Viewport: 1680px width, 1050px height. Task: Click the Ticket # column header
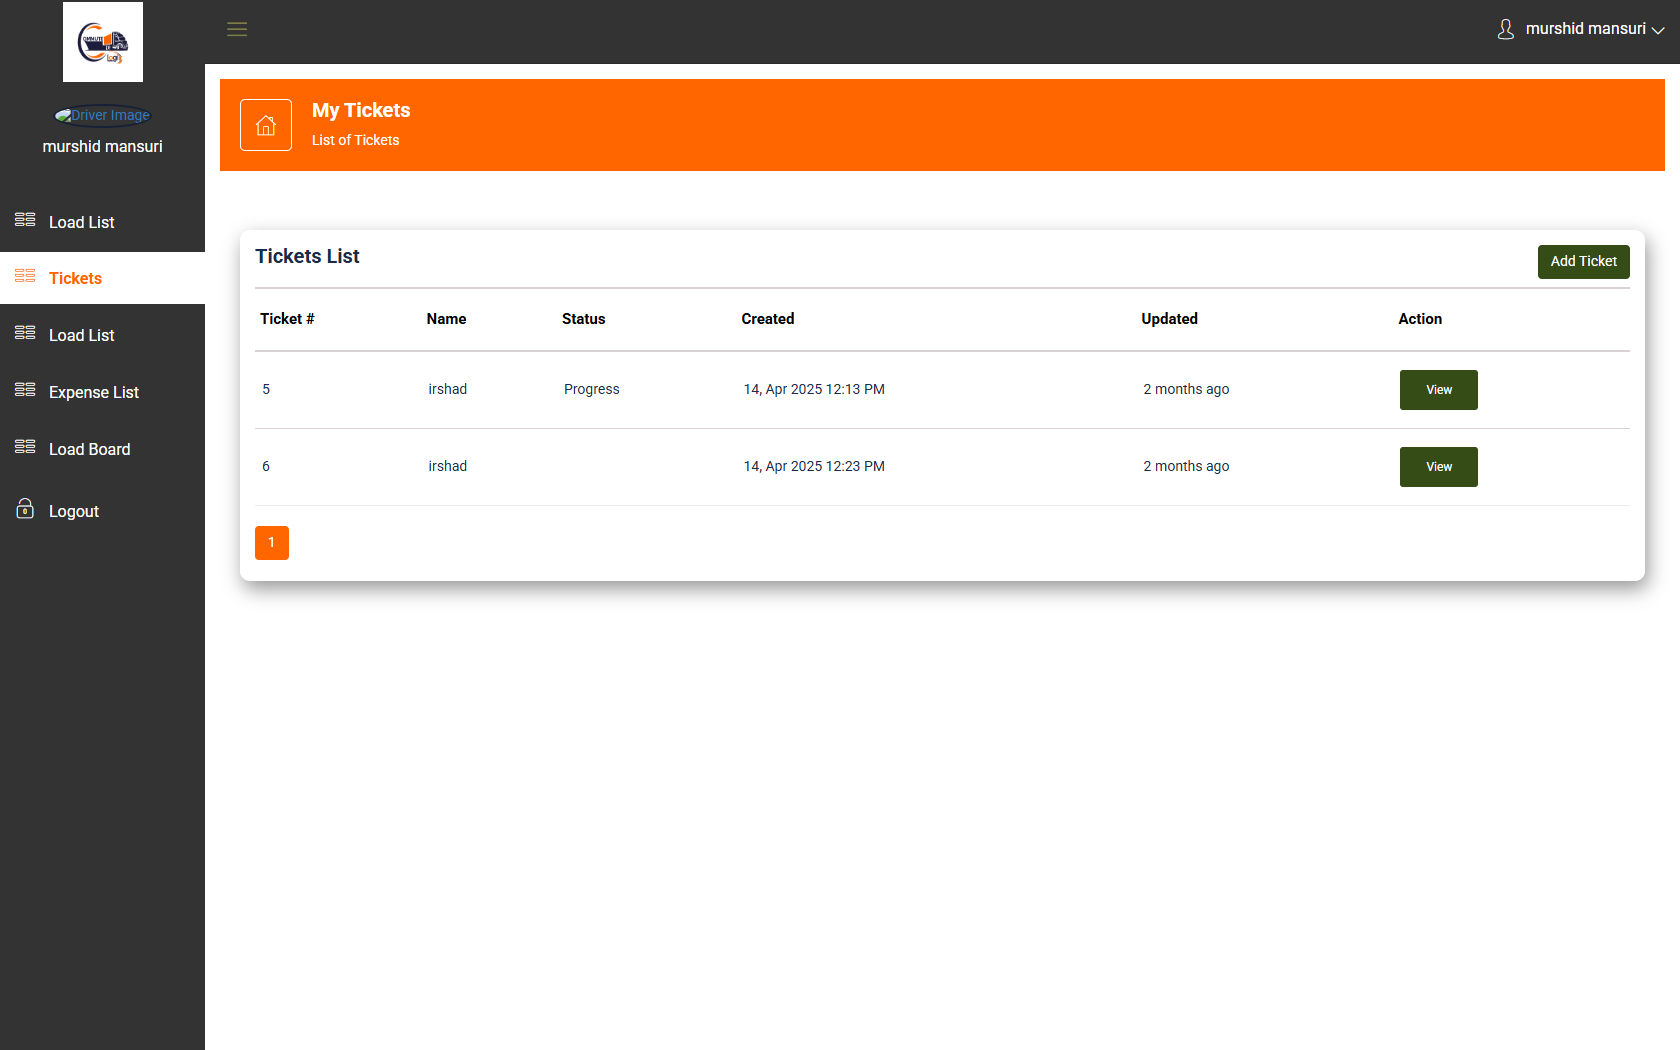(x=287, y=319)
